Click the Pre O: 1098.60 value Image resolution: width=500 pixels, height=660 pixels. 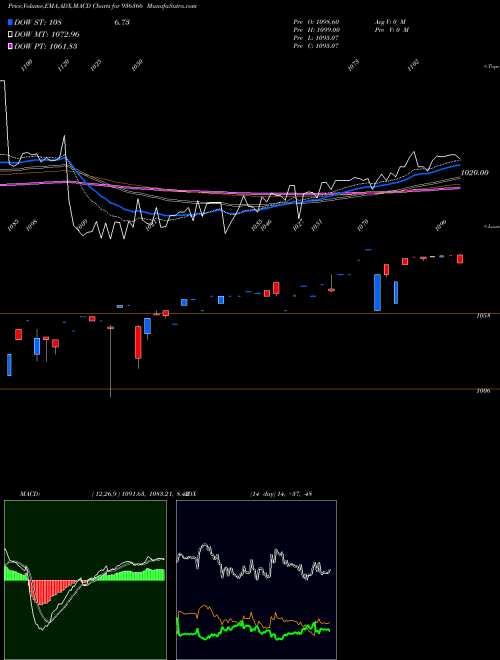[x=316, y=22]
